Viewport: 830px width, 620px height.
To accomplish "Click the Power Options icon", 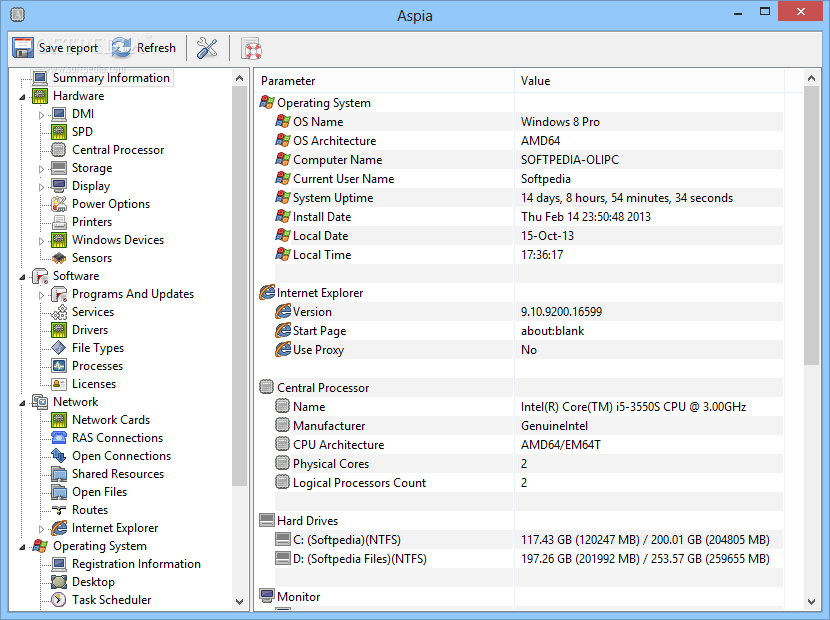I will tap(59, 204).
